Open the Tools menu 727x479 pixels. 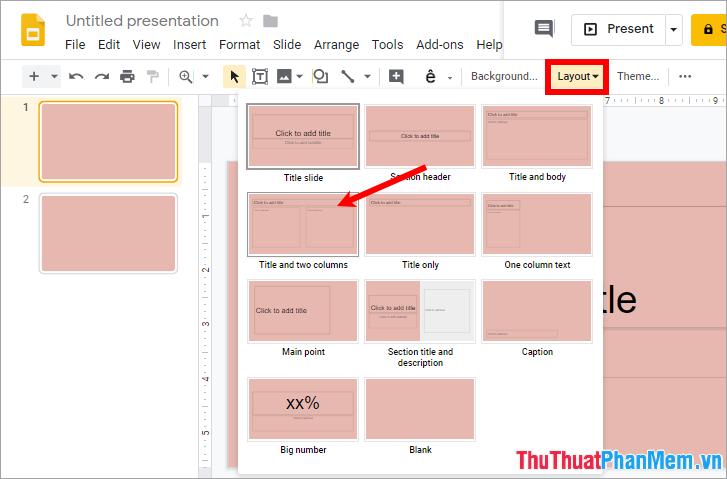[x=387, y=45]
